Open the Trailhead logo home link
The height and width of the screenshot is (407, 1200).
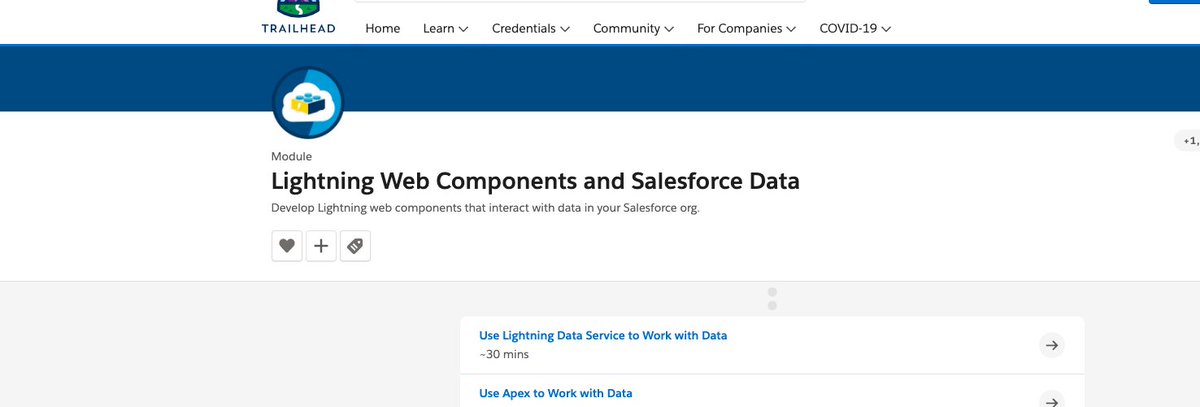tap(297, 19)
